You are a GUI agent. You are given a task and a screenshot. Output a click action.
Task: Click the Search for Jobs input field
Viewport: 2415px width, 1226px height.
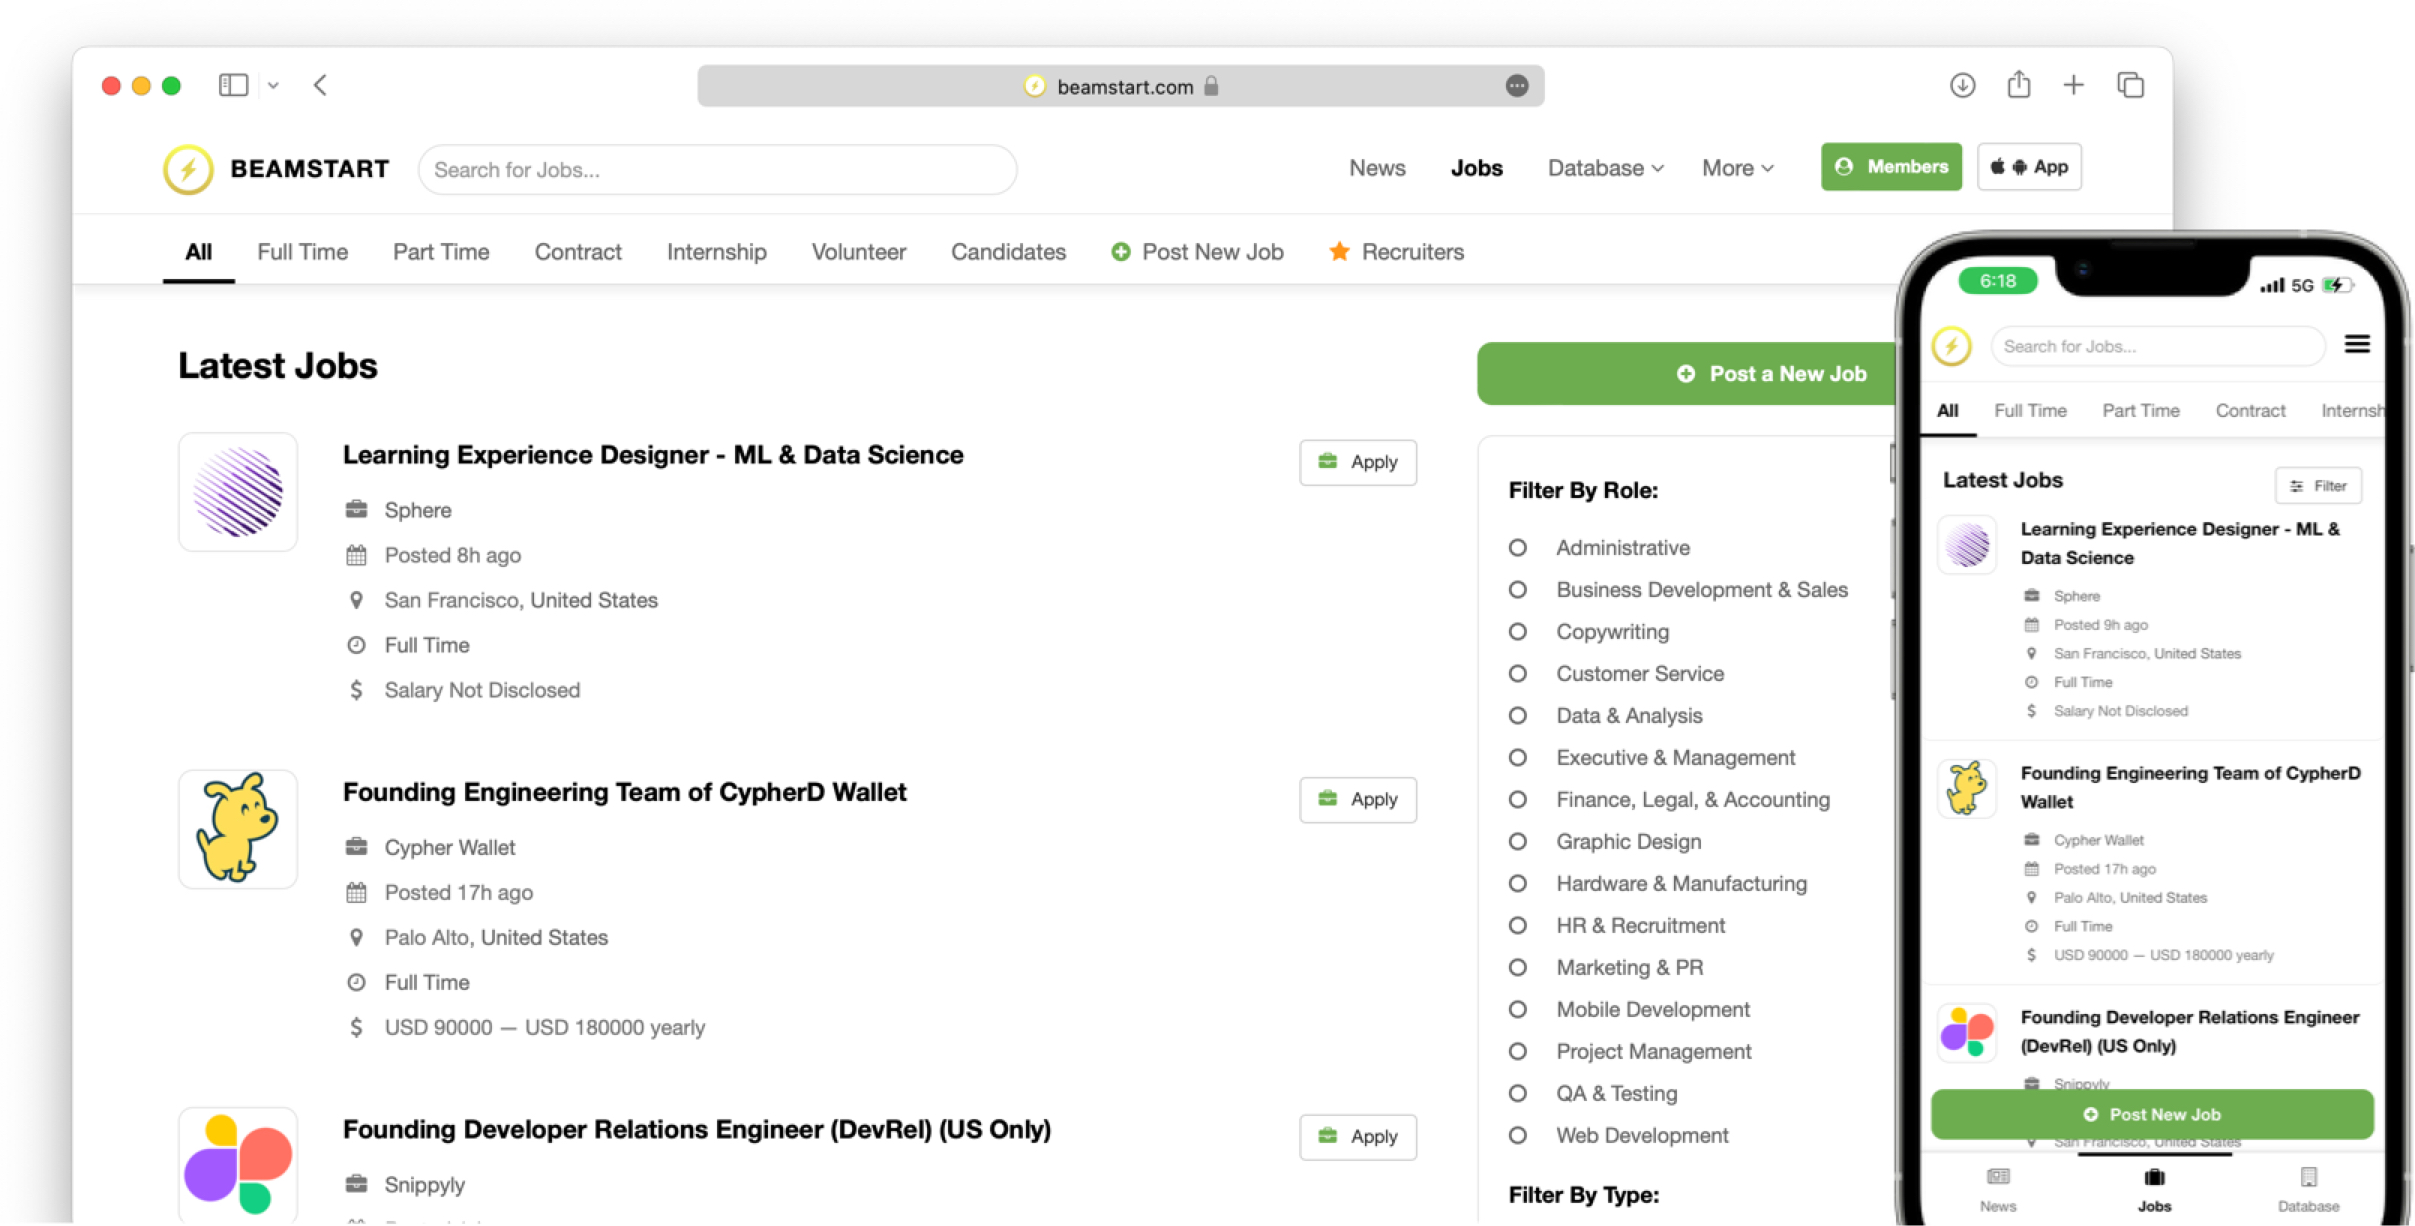click(717, 169)
